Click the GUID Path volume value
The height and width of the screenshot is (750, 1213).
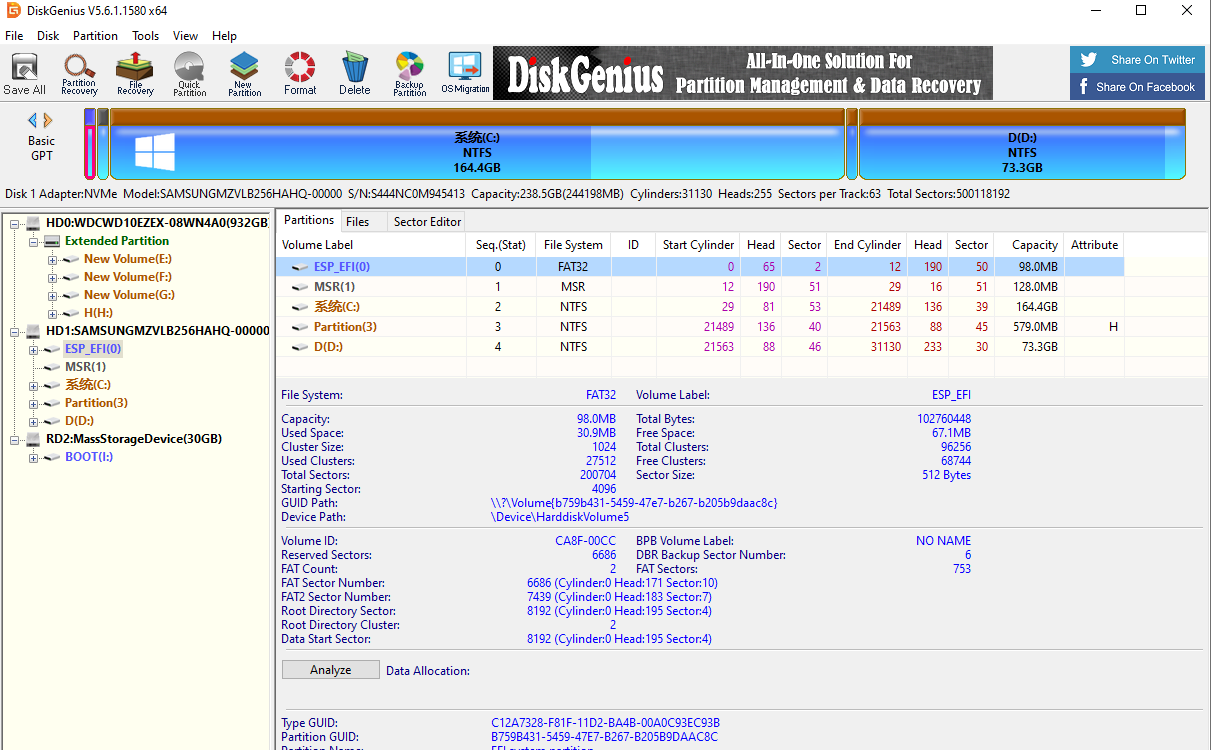pos(634,503)
